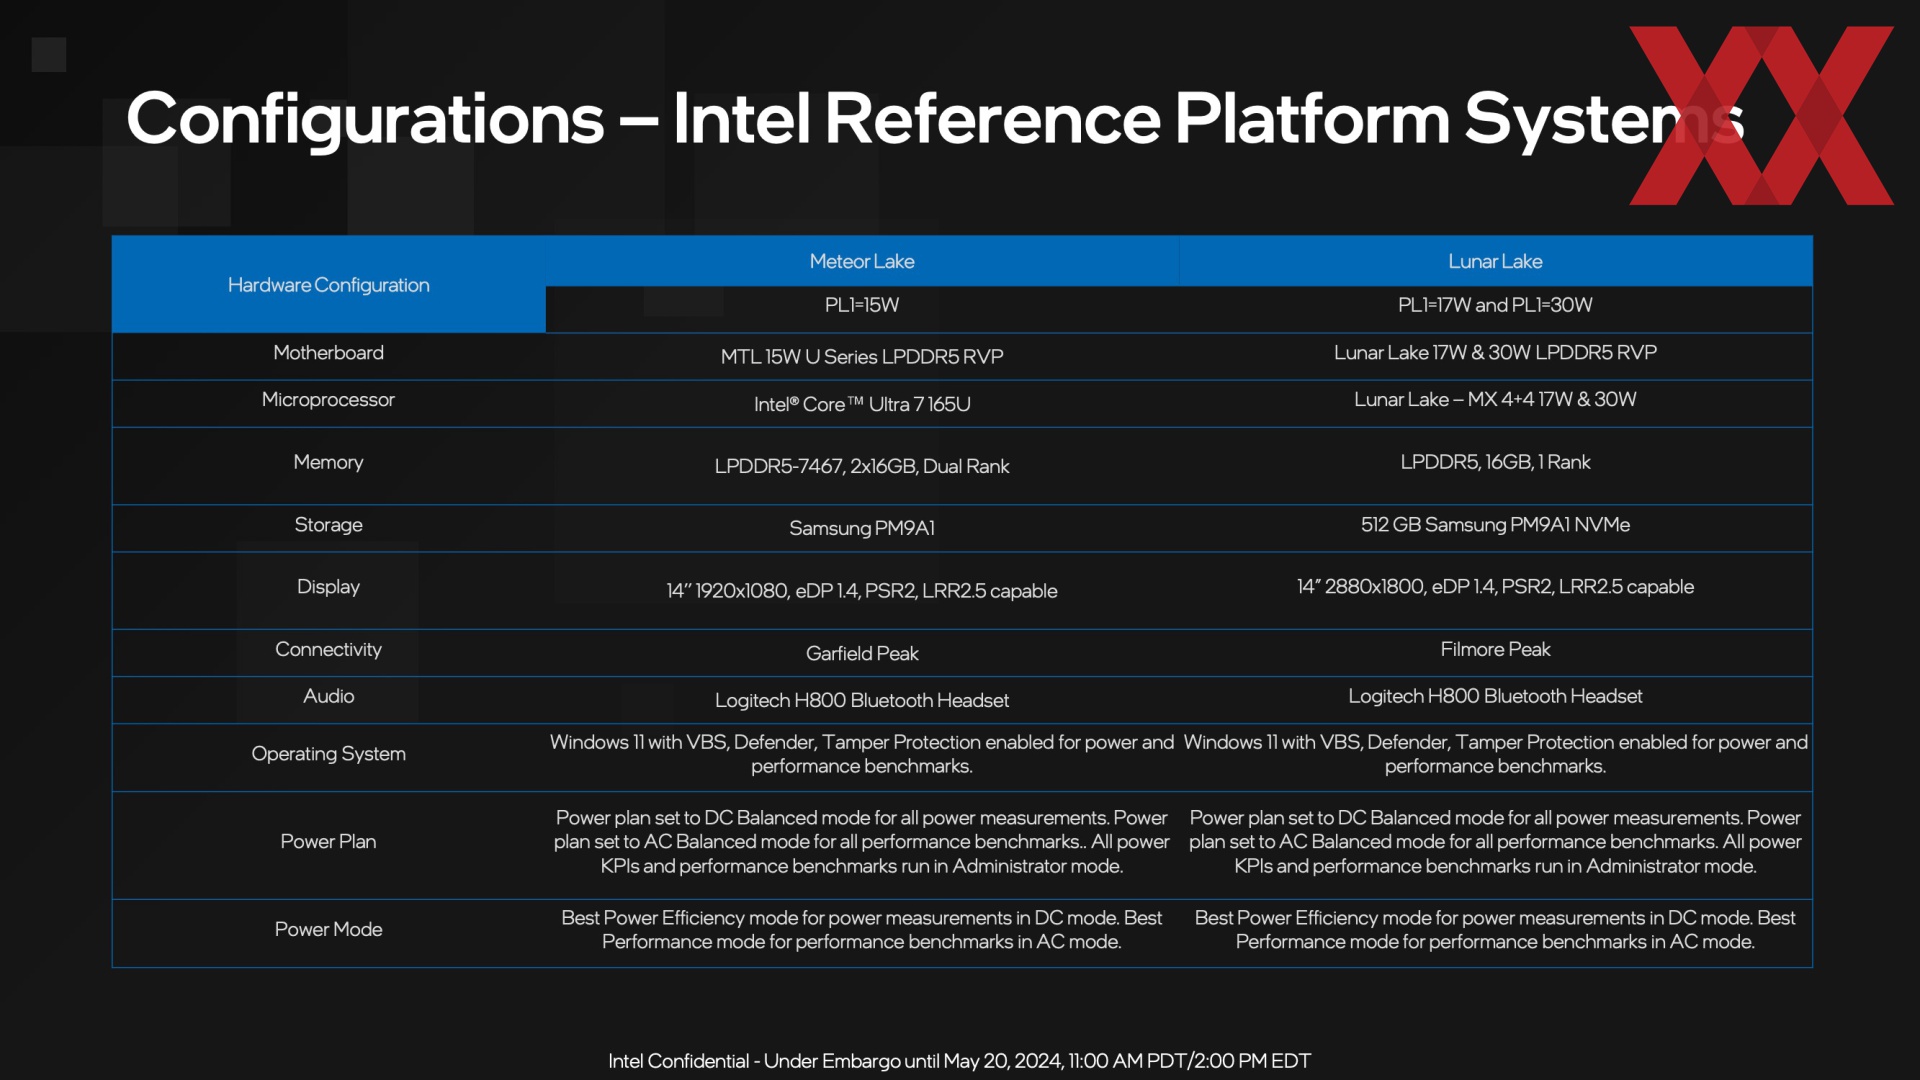1920x1080 pixels.
Task: Select Meteor Lake Best Power Efficiency mode text
Action: [862, 930]
